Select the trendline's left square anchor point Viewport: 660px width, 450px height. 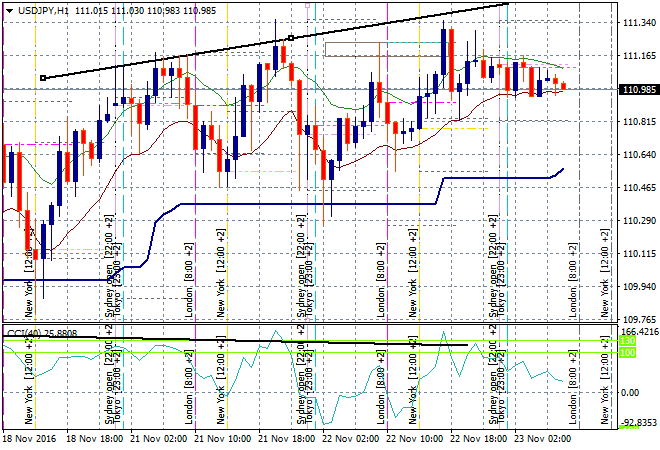point(43,78)
